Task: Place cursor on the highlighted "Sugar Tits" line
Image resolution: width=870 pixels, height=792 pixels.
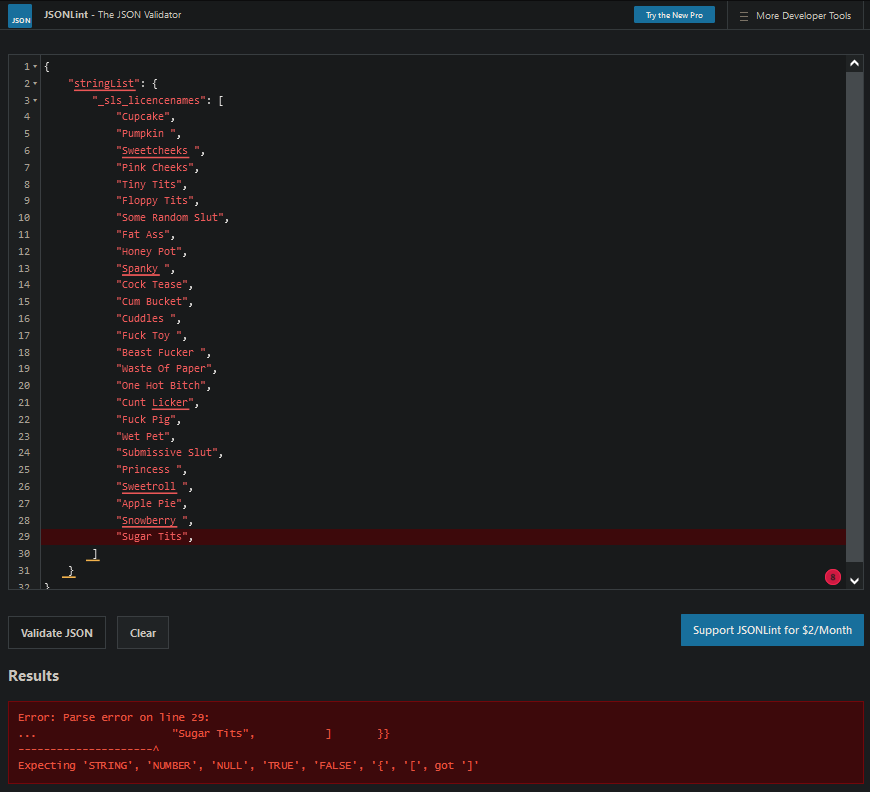Action: point(443,537)
